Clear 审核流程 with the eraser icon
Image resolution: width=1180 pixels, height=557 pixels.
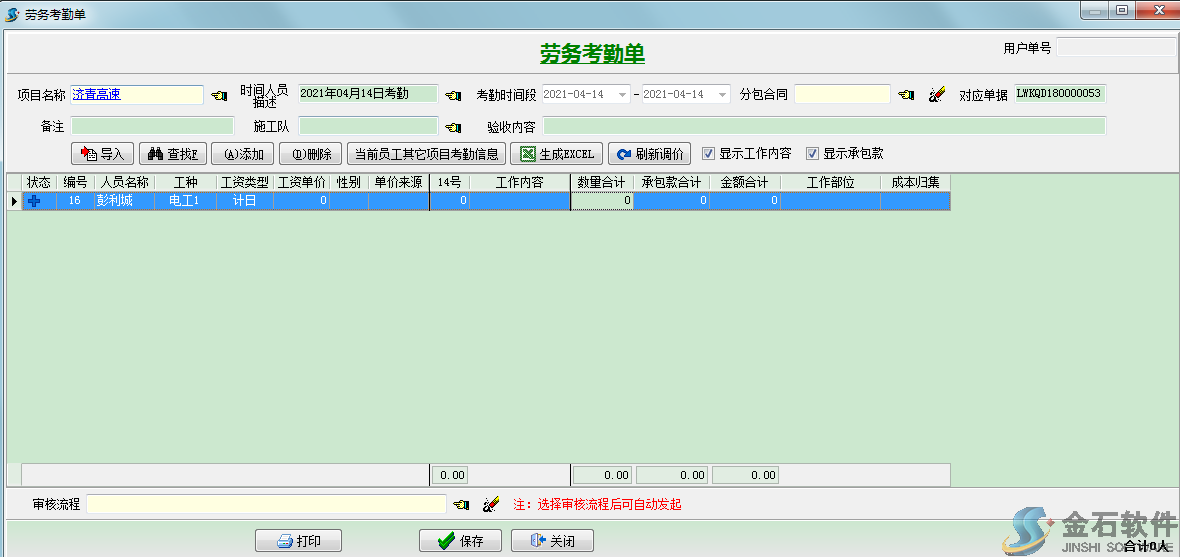490,505
